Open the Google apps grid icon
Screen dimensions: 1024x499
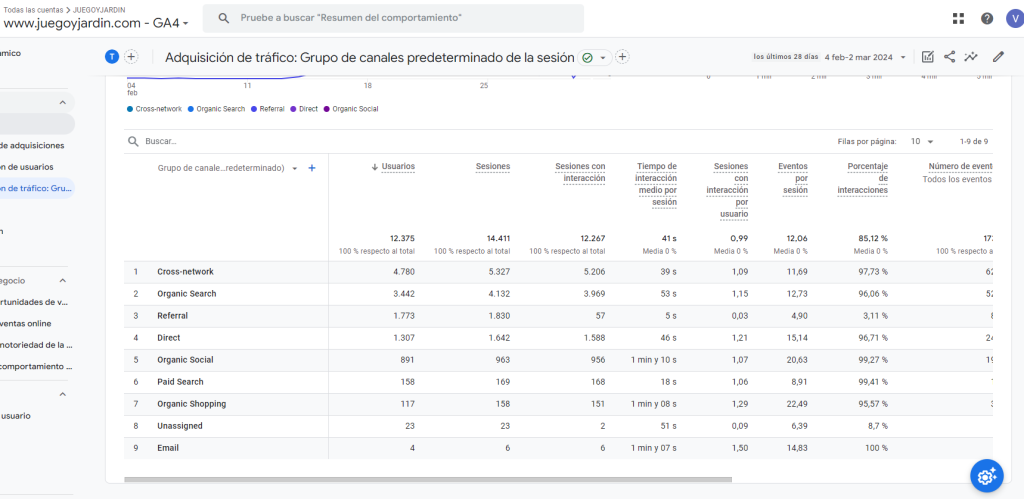(959, 18)
